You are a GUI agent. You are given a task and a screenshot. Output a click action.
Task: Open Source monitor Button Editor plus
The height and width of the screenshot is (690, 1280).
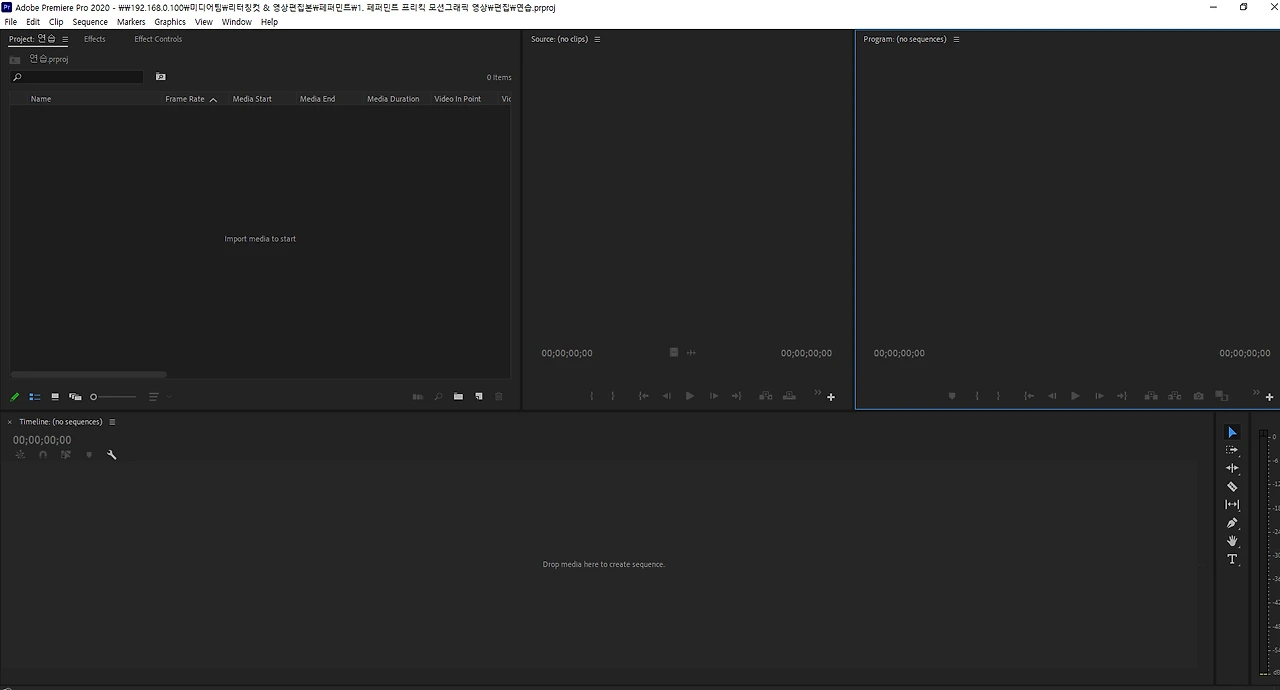pyautogui.click(x=831, y=397)
